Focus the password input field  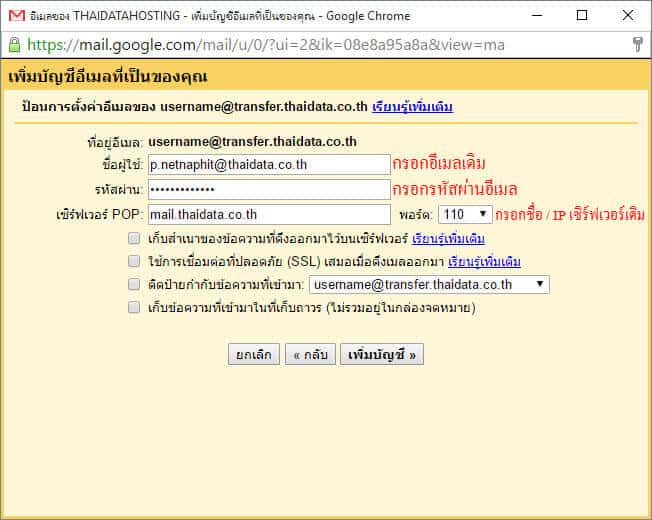[269, 190]
